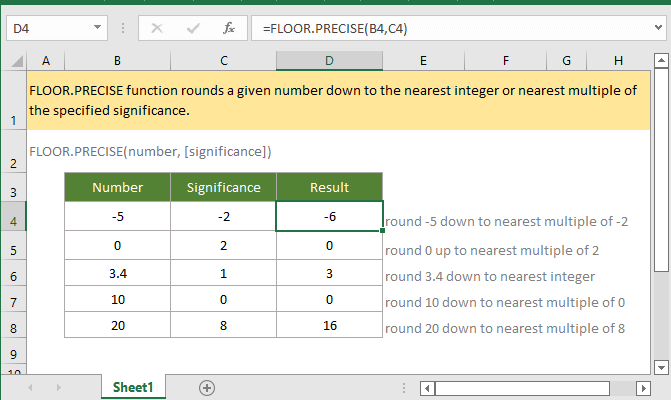Select the Result cell showing 16

pos(329,327)
